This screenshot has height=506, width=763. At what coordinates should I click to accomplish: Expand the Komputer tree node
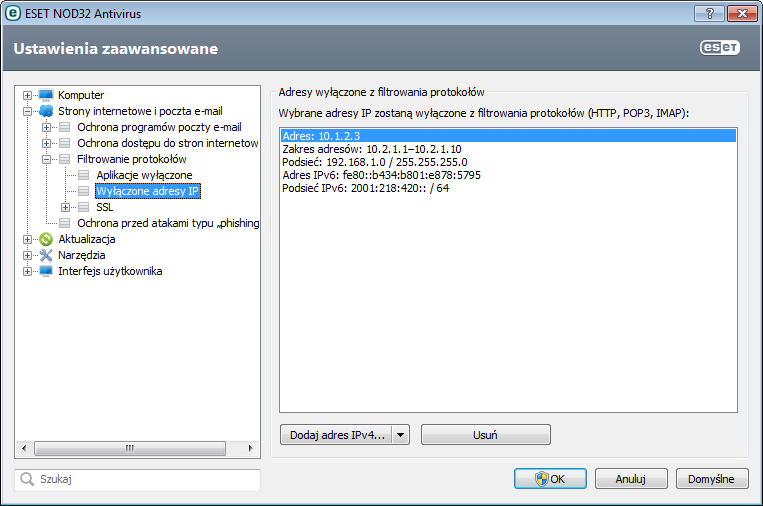coord(27,95)
